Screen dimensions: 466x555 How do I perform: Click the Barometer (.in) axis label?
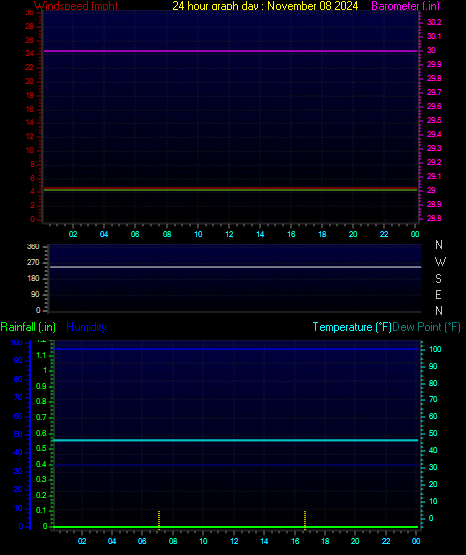[x=405, y=6]
